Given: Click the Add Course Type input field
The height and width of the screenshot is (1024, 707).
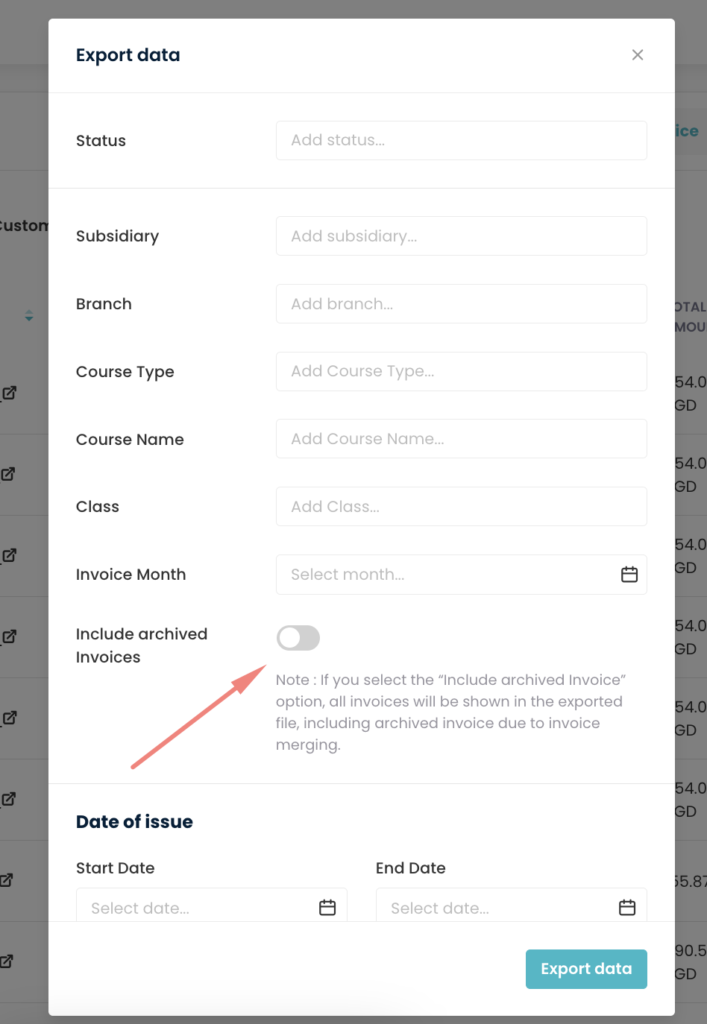Looking at the screenshot, I should pos(460,371).
